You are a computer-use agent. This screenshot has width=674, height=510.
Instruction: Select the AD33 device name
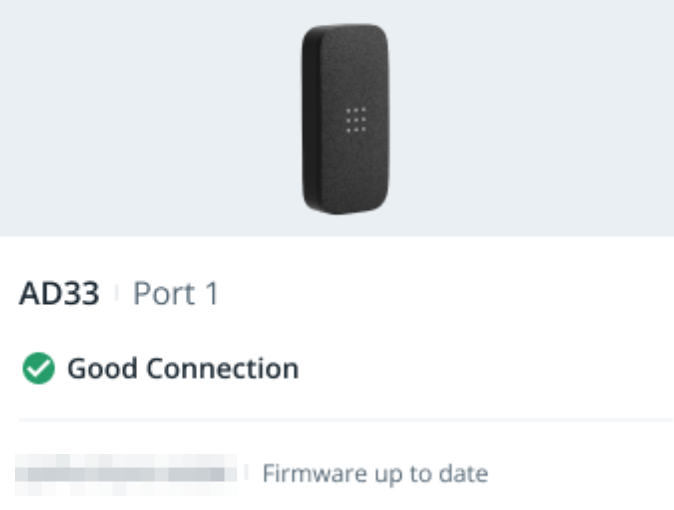click(x=59, y=295)
